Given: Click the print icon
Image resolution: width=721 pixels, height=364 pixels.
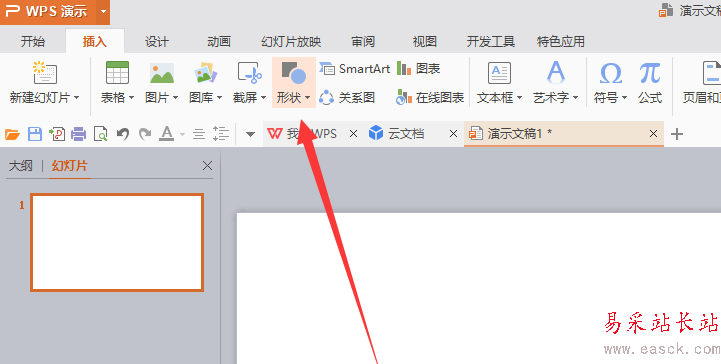Looking at the screenshot, I should click(x=79, y=134).
